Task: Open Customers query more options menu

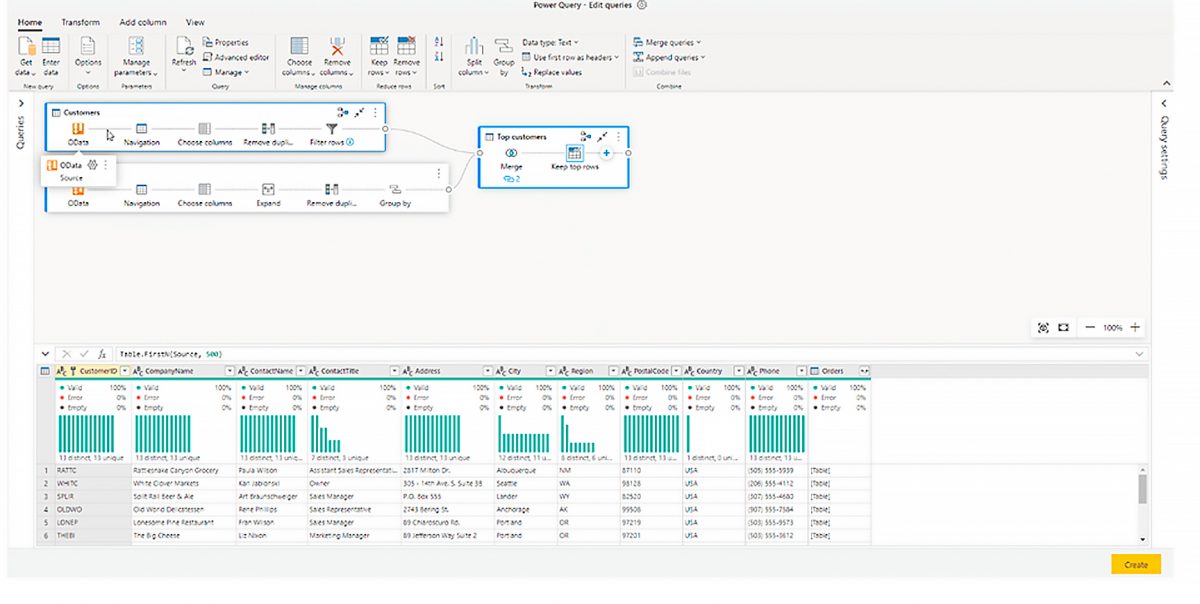Action: 374,113
